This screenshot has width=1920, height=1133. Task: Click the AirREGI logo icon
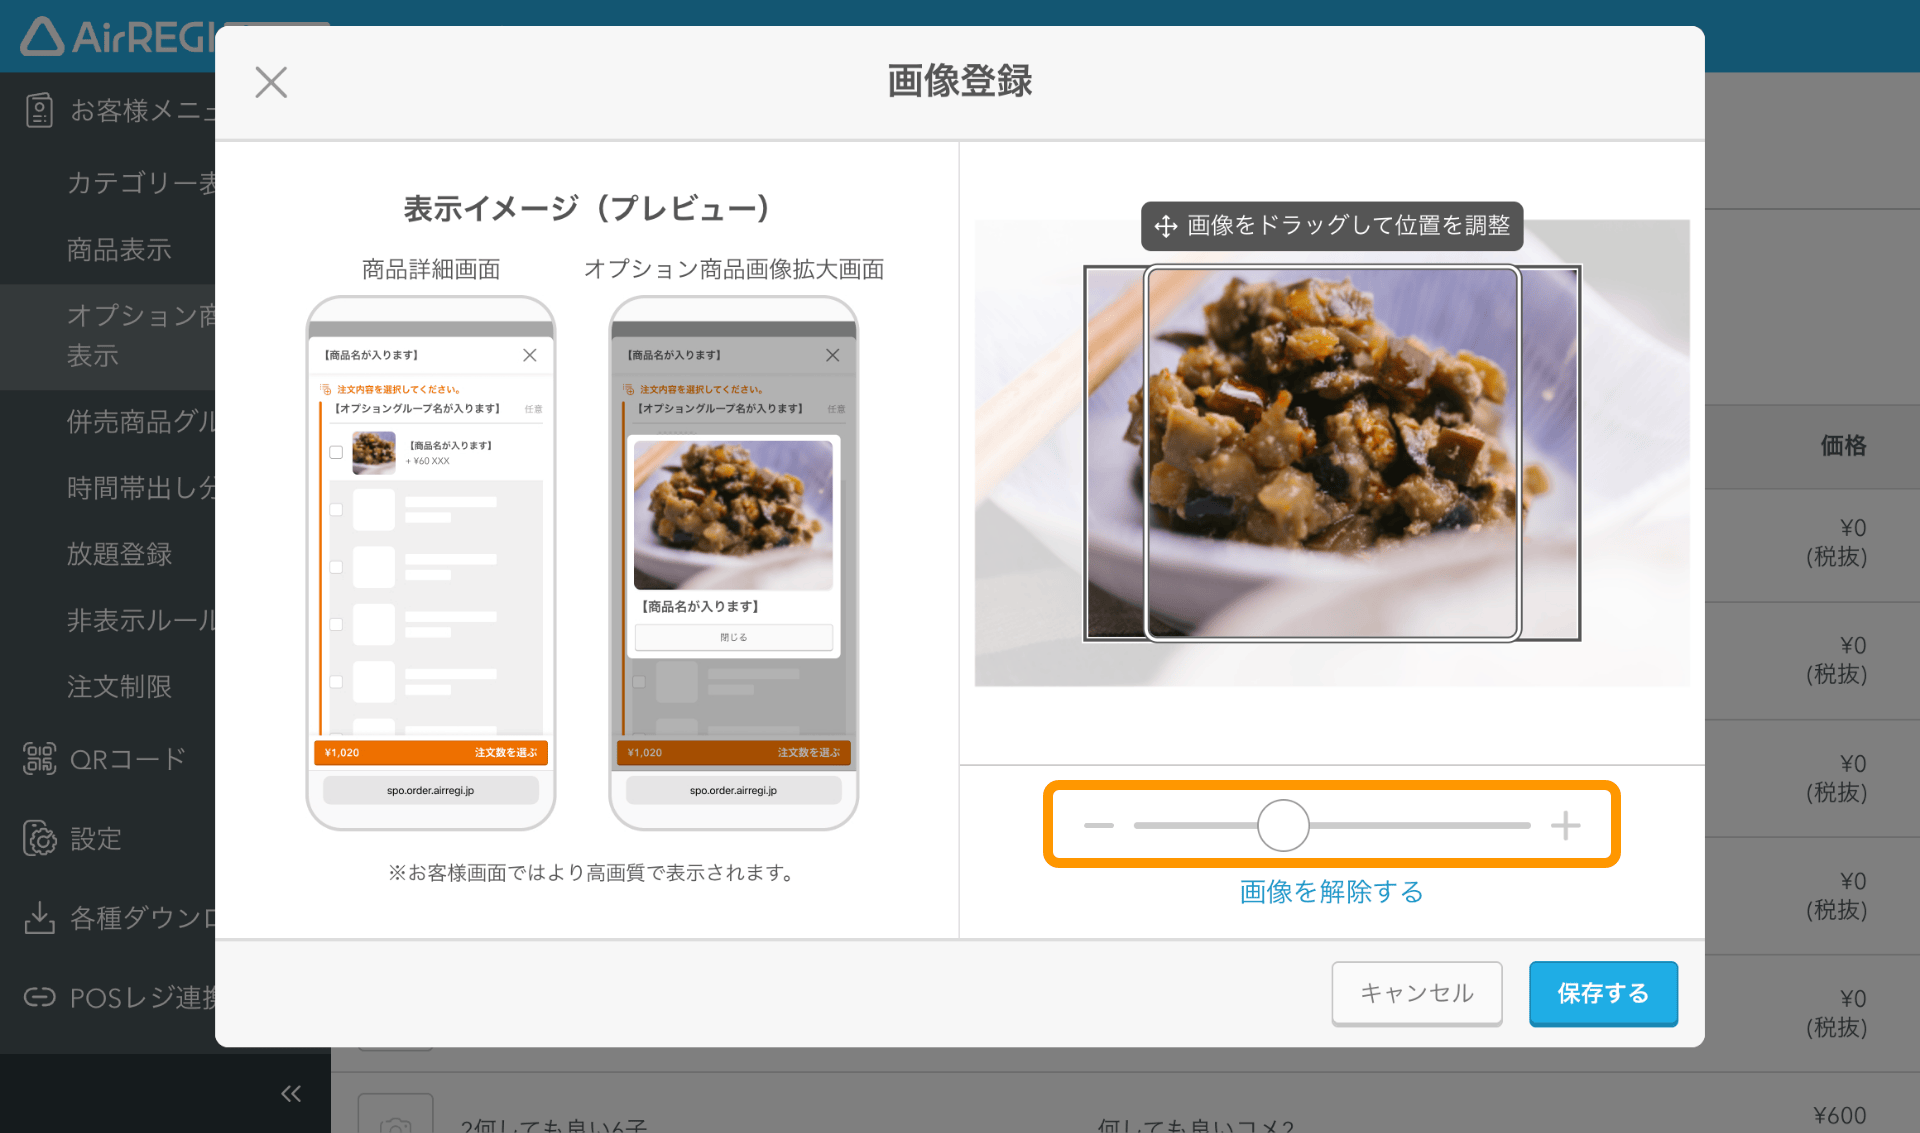pyautogui.click(x=42, y=37)
